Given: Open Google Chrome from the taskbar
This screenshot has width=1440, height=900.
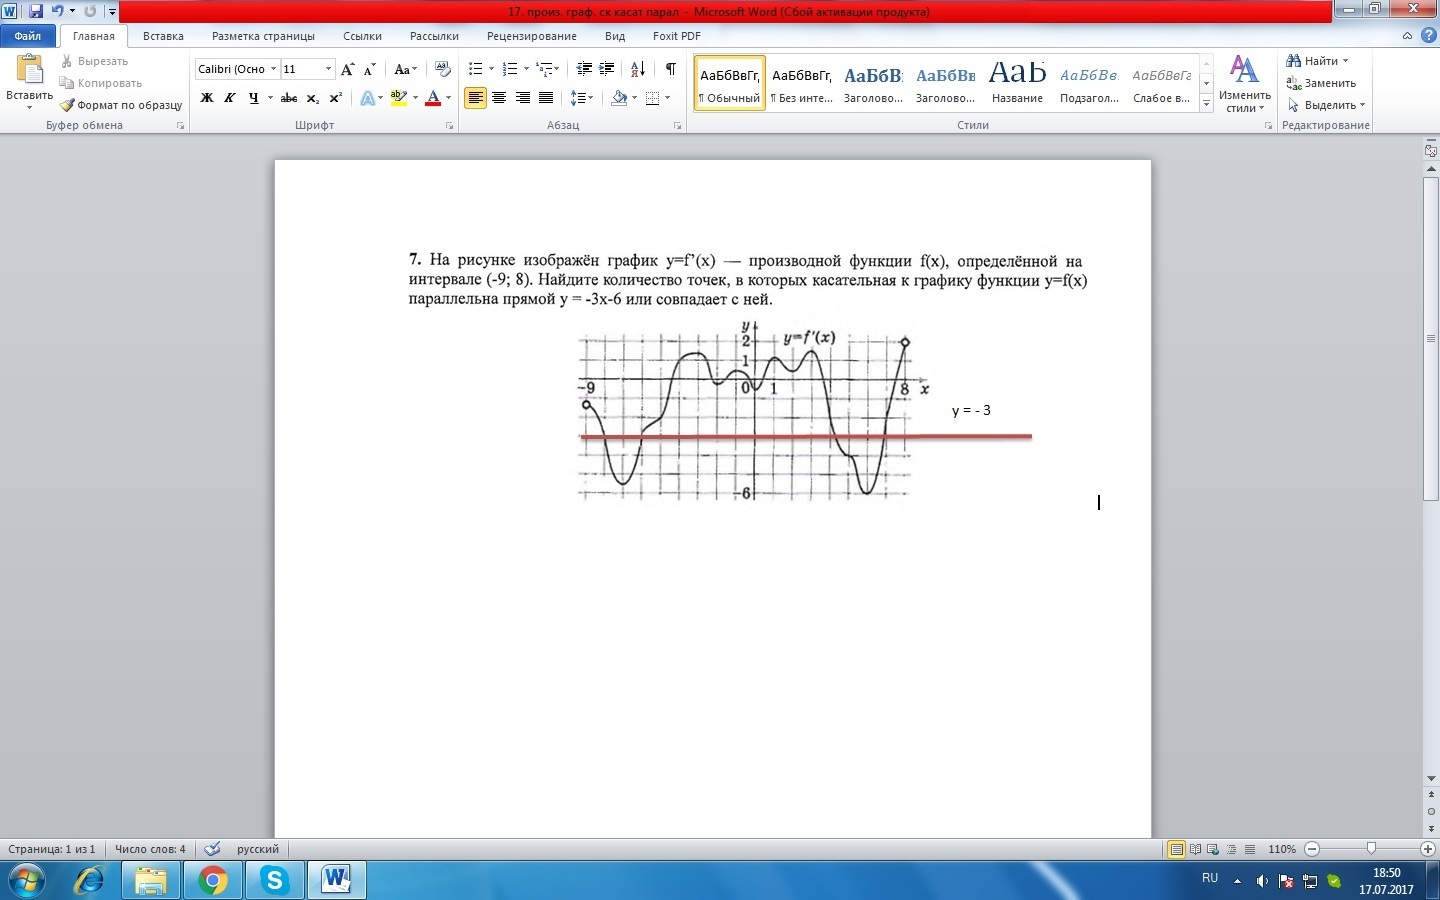Looking at the screenshot, I should 212,880.
